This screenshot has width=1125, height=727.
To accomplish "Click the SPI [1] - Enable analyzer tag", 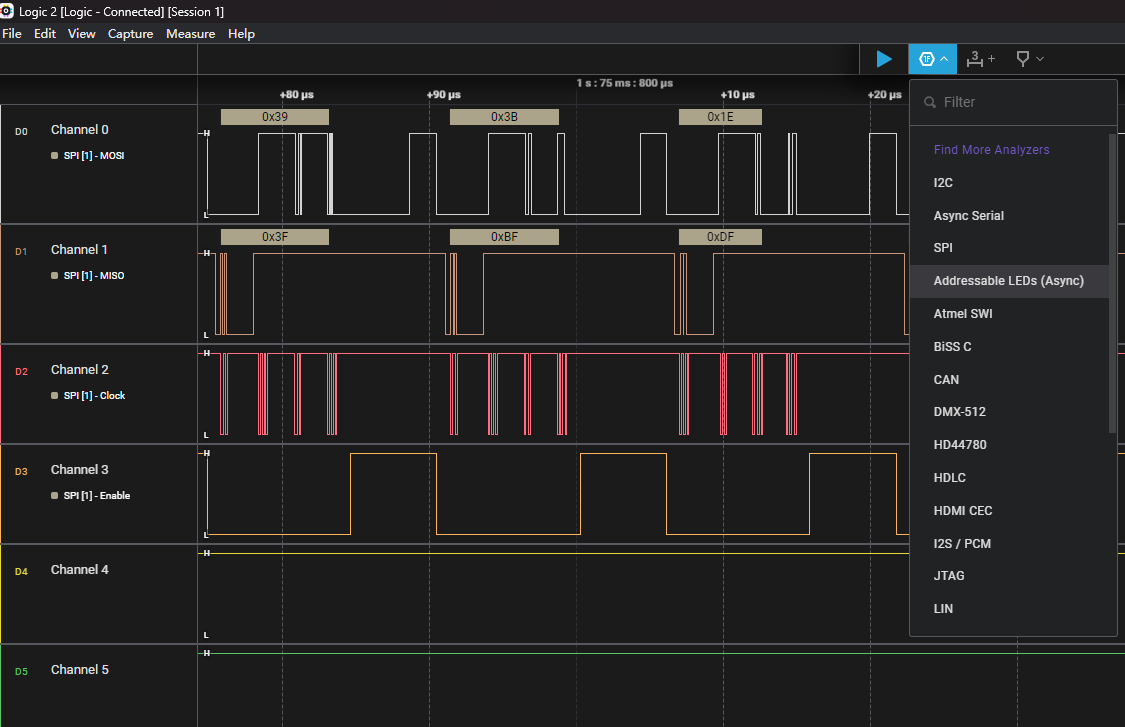I will pos(90,496).
